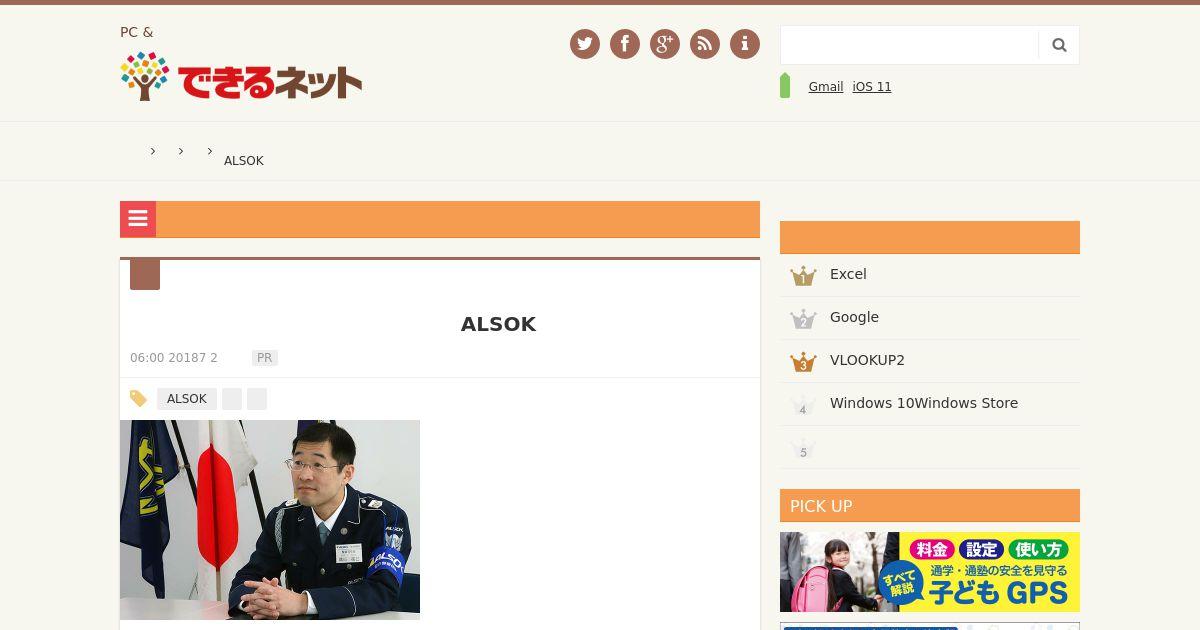
Task: Click the yellow tag icon
Action: point(138,399)
